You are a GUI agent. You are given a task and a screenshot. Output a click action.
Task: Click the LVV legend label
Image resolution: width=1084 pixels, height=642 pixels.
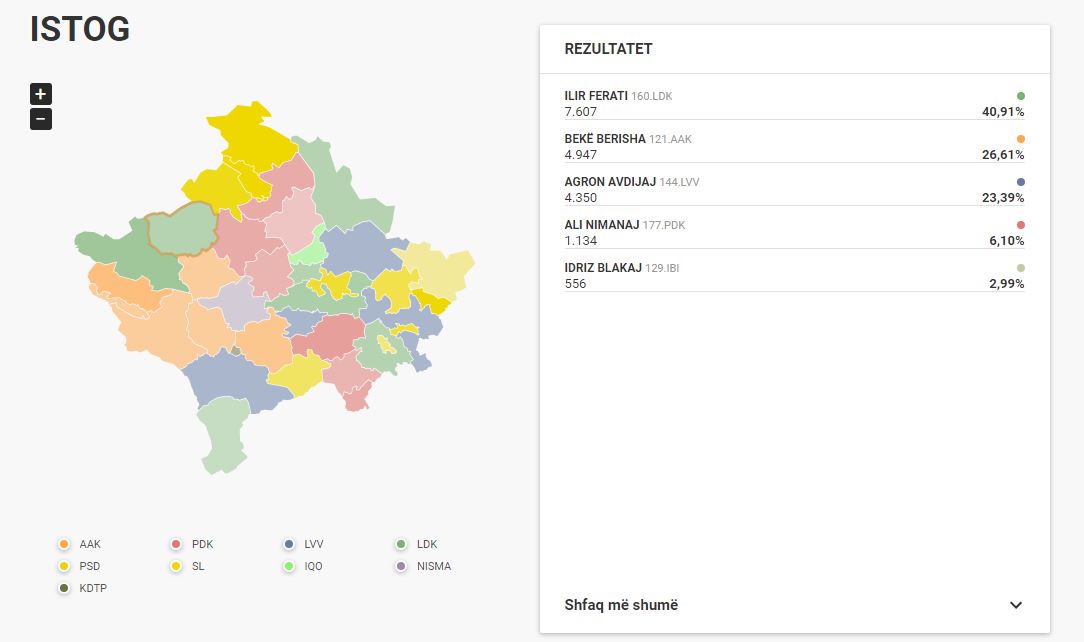[314, 545]
